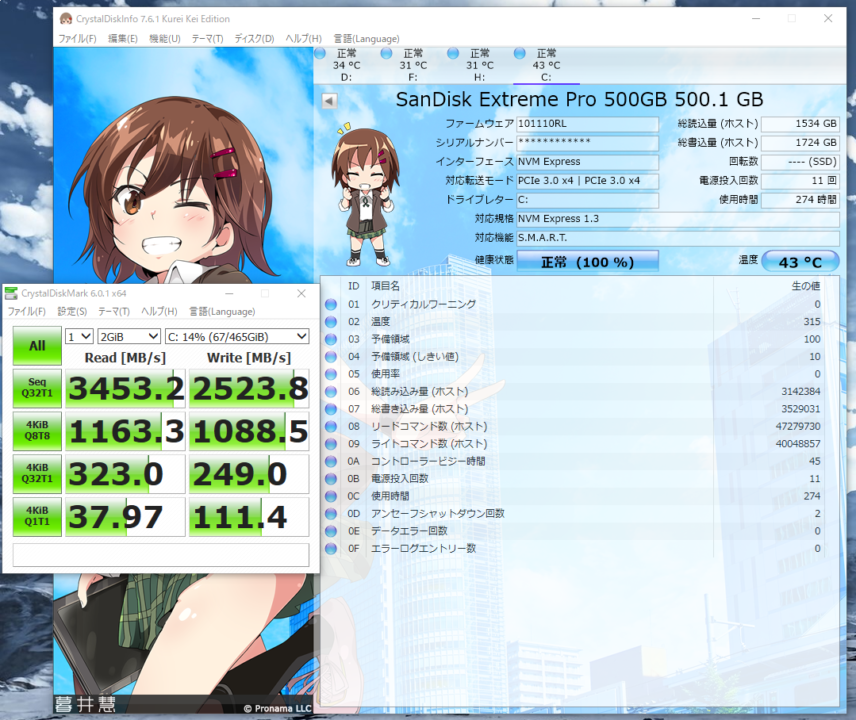Screen dimensions: 856x720
Task: Click the CrystalDiskMark title bar app icon
Action: tap(11, 293)
